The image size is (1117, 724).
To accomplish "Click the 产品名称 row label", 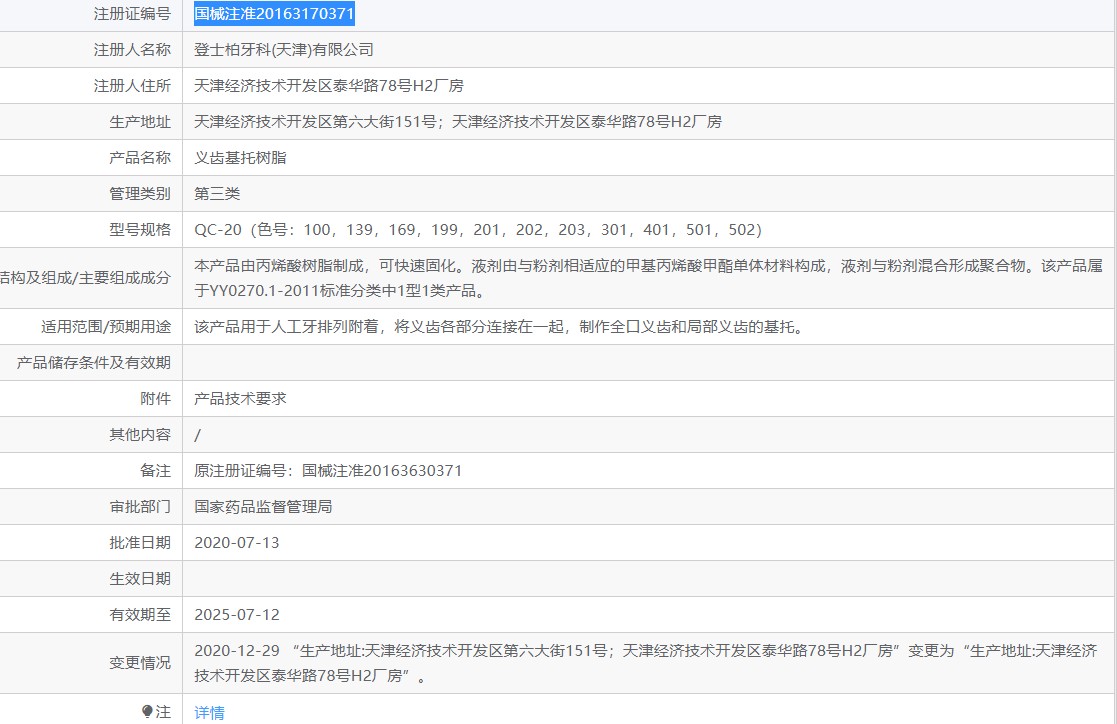I will (x=140, y=157).
